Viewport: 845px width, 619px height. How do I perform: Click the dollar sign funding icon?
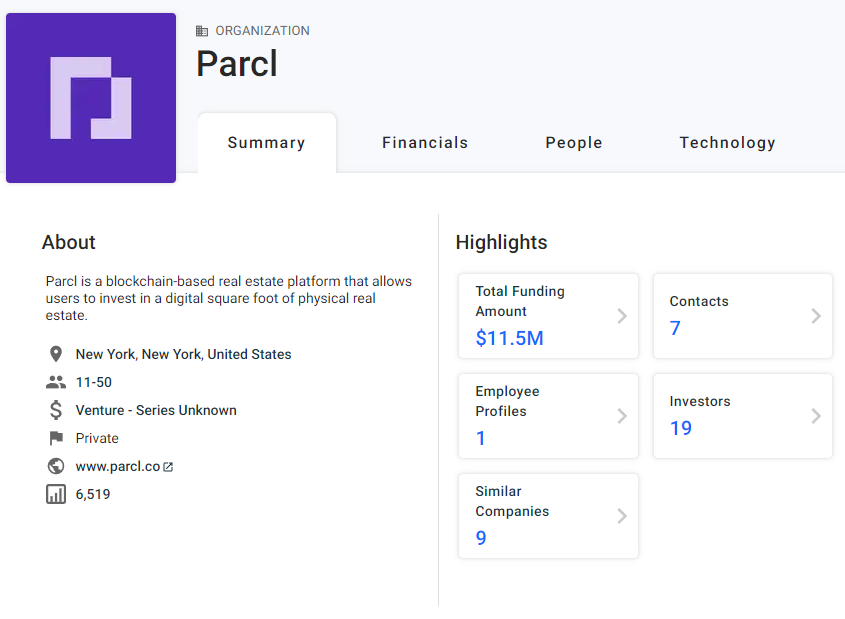tap(56, 410)
